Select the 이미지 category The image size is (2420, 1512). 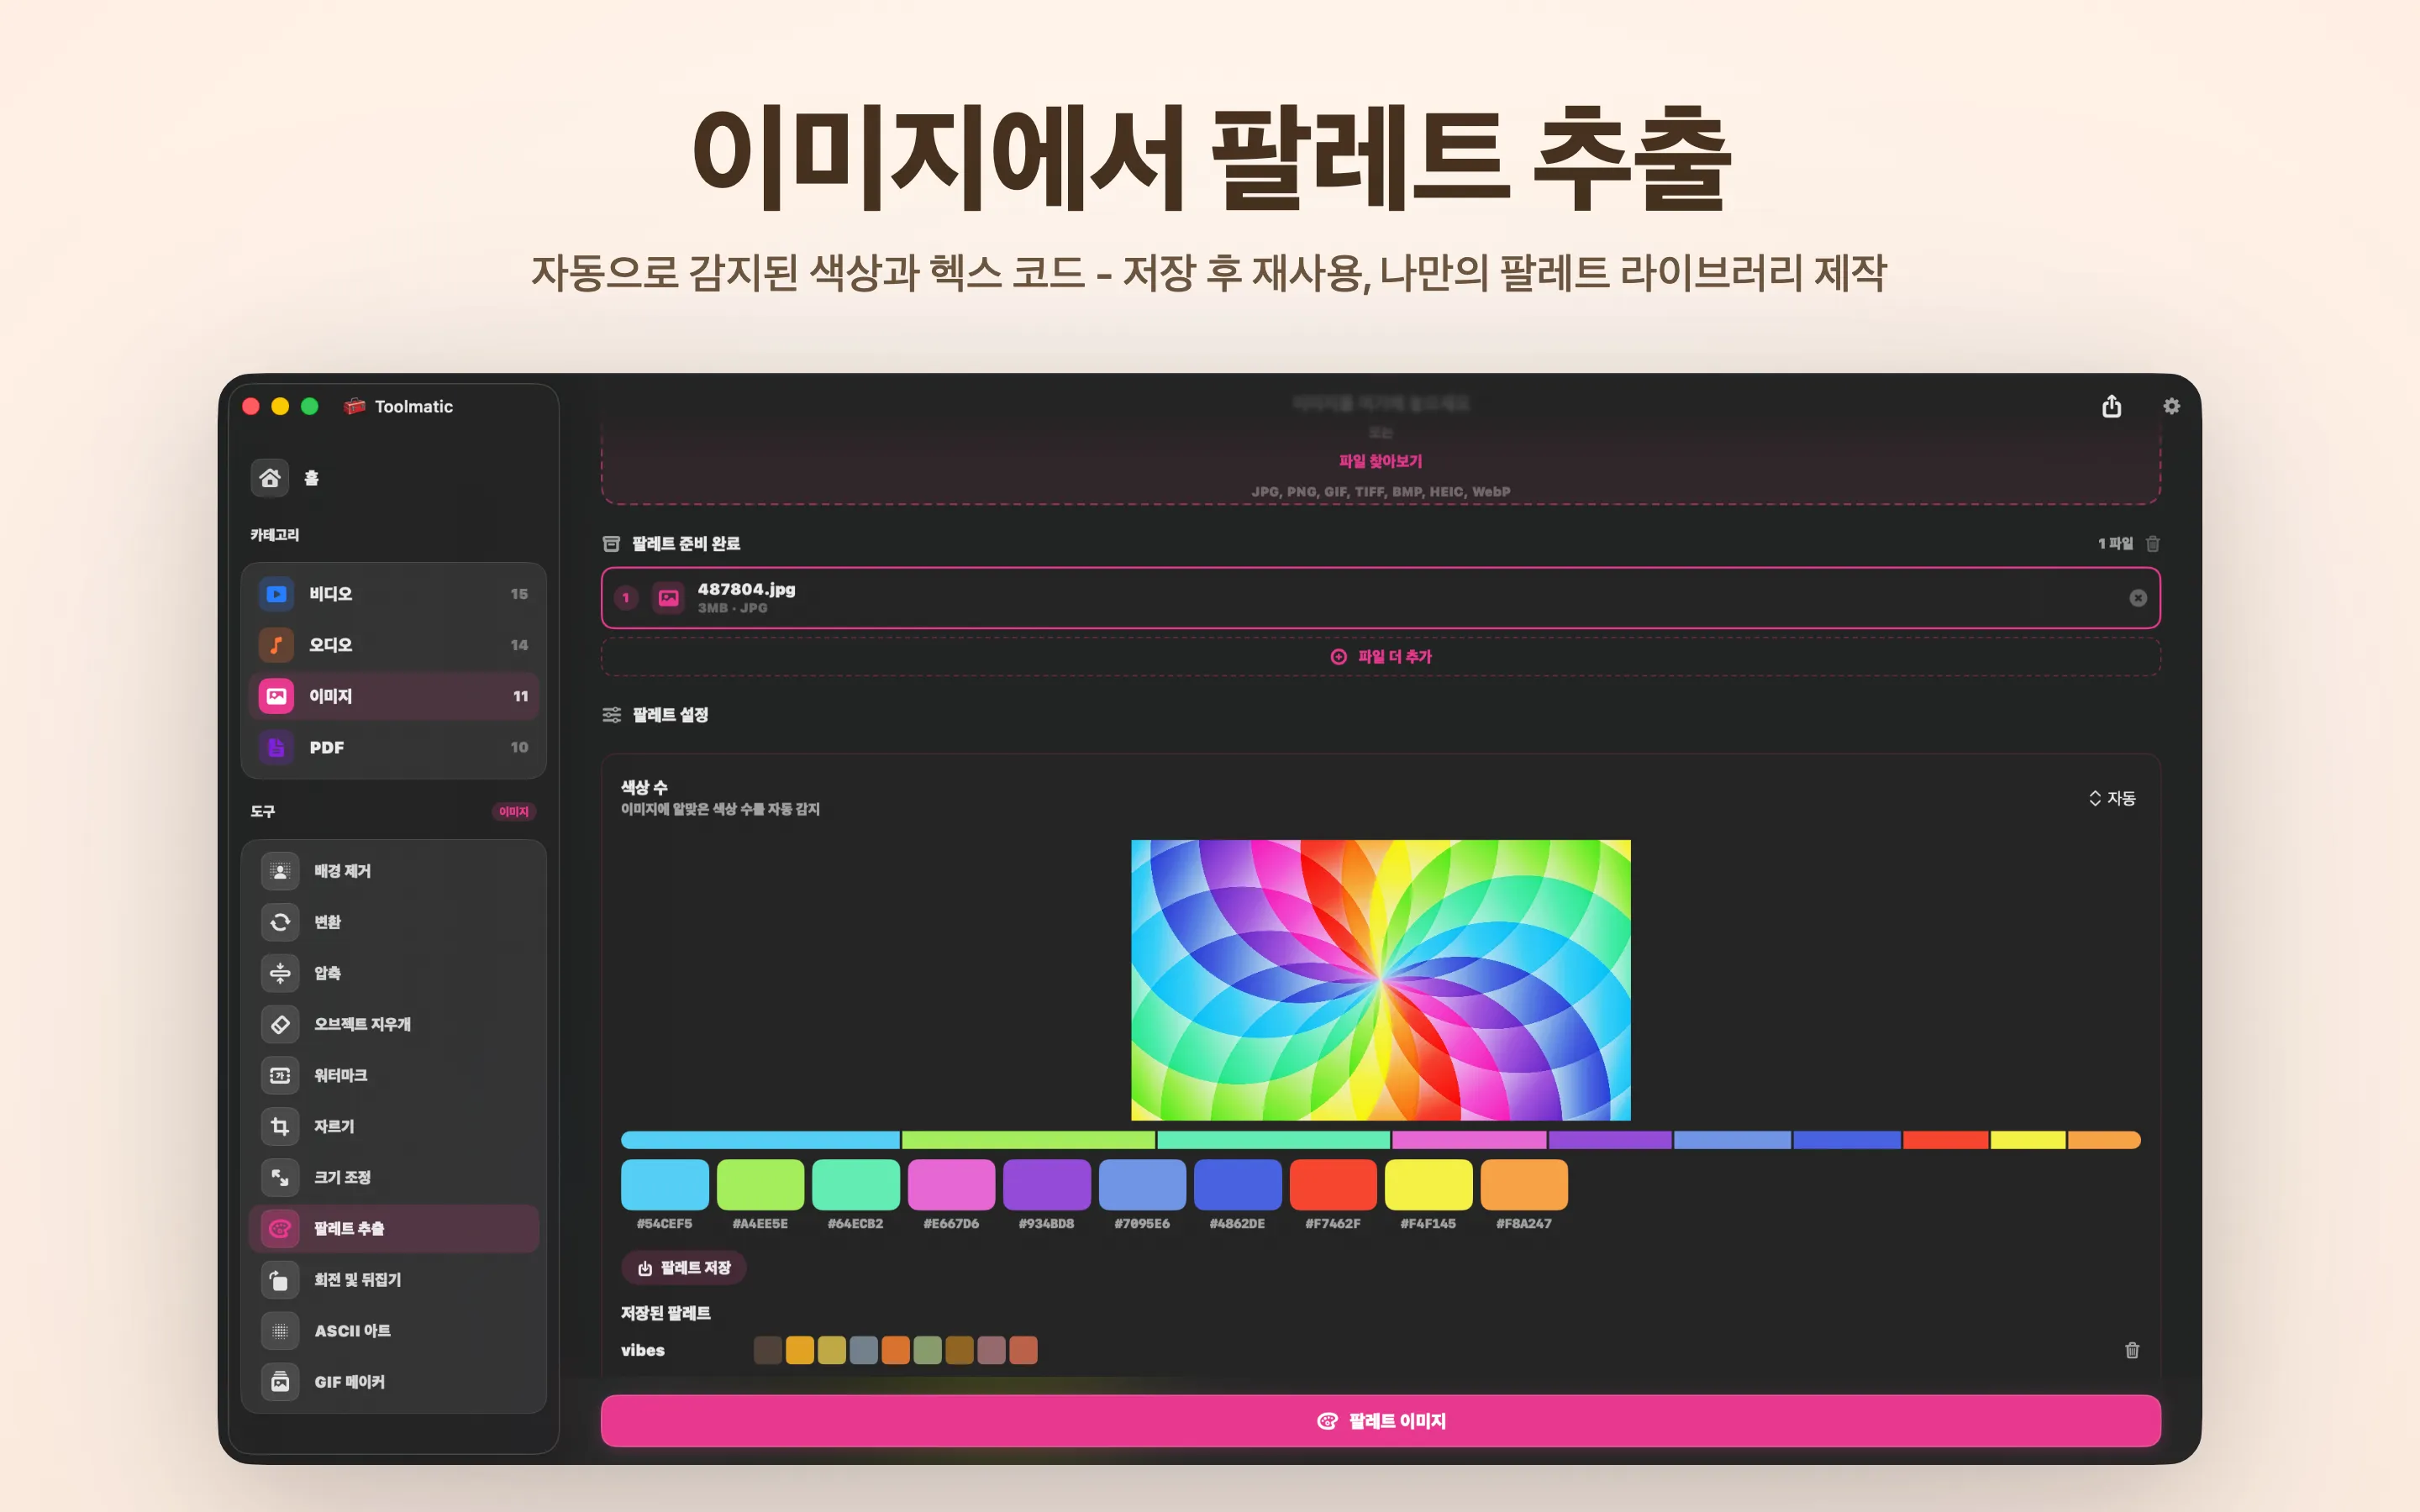point(393,696)
